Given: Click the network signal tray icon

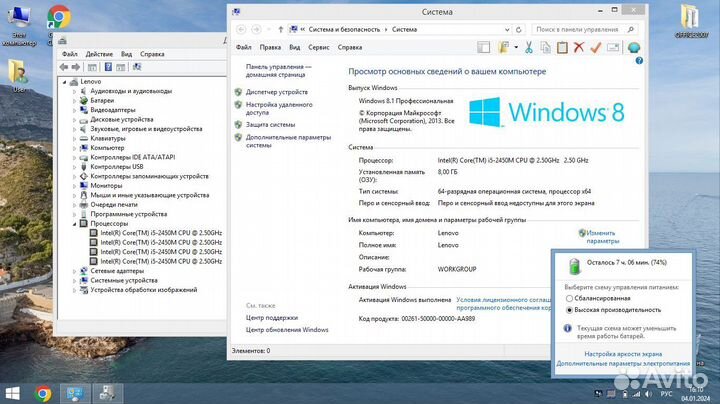Looking at the screenshot, I should pos(636,394).
